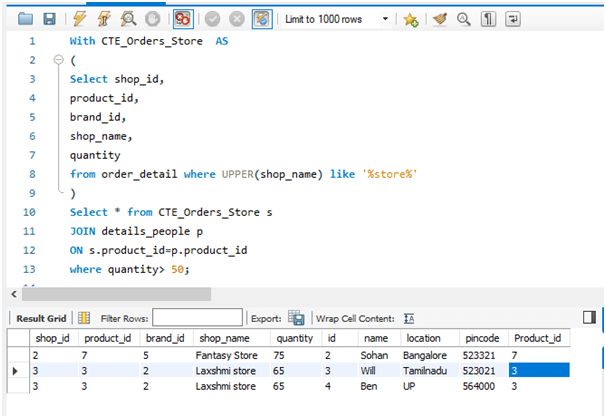Focus the Filter Rows input field

pos(197,318)
